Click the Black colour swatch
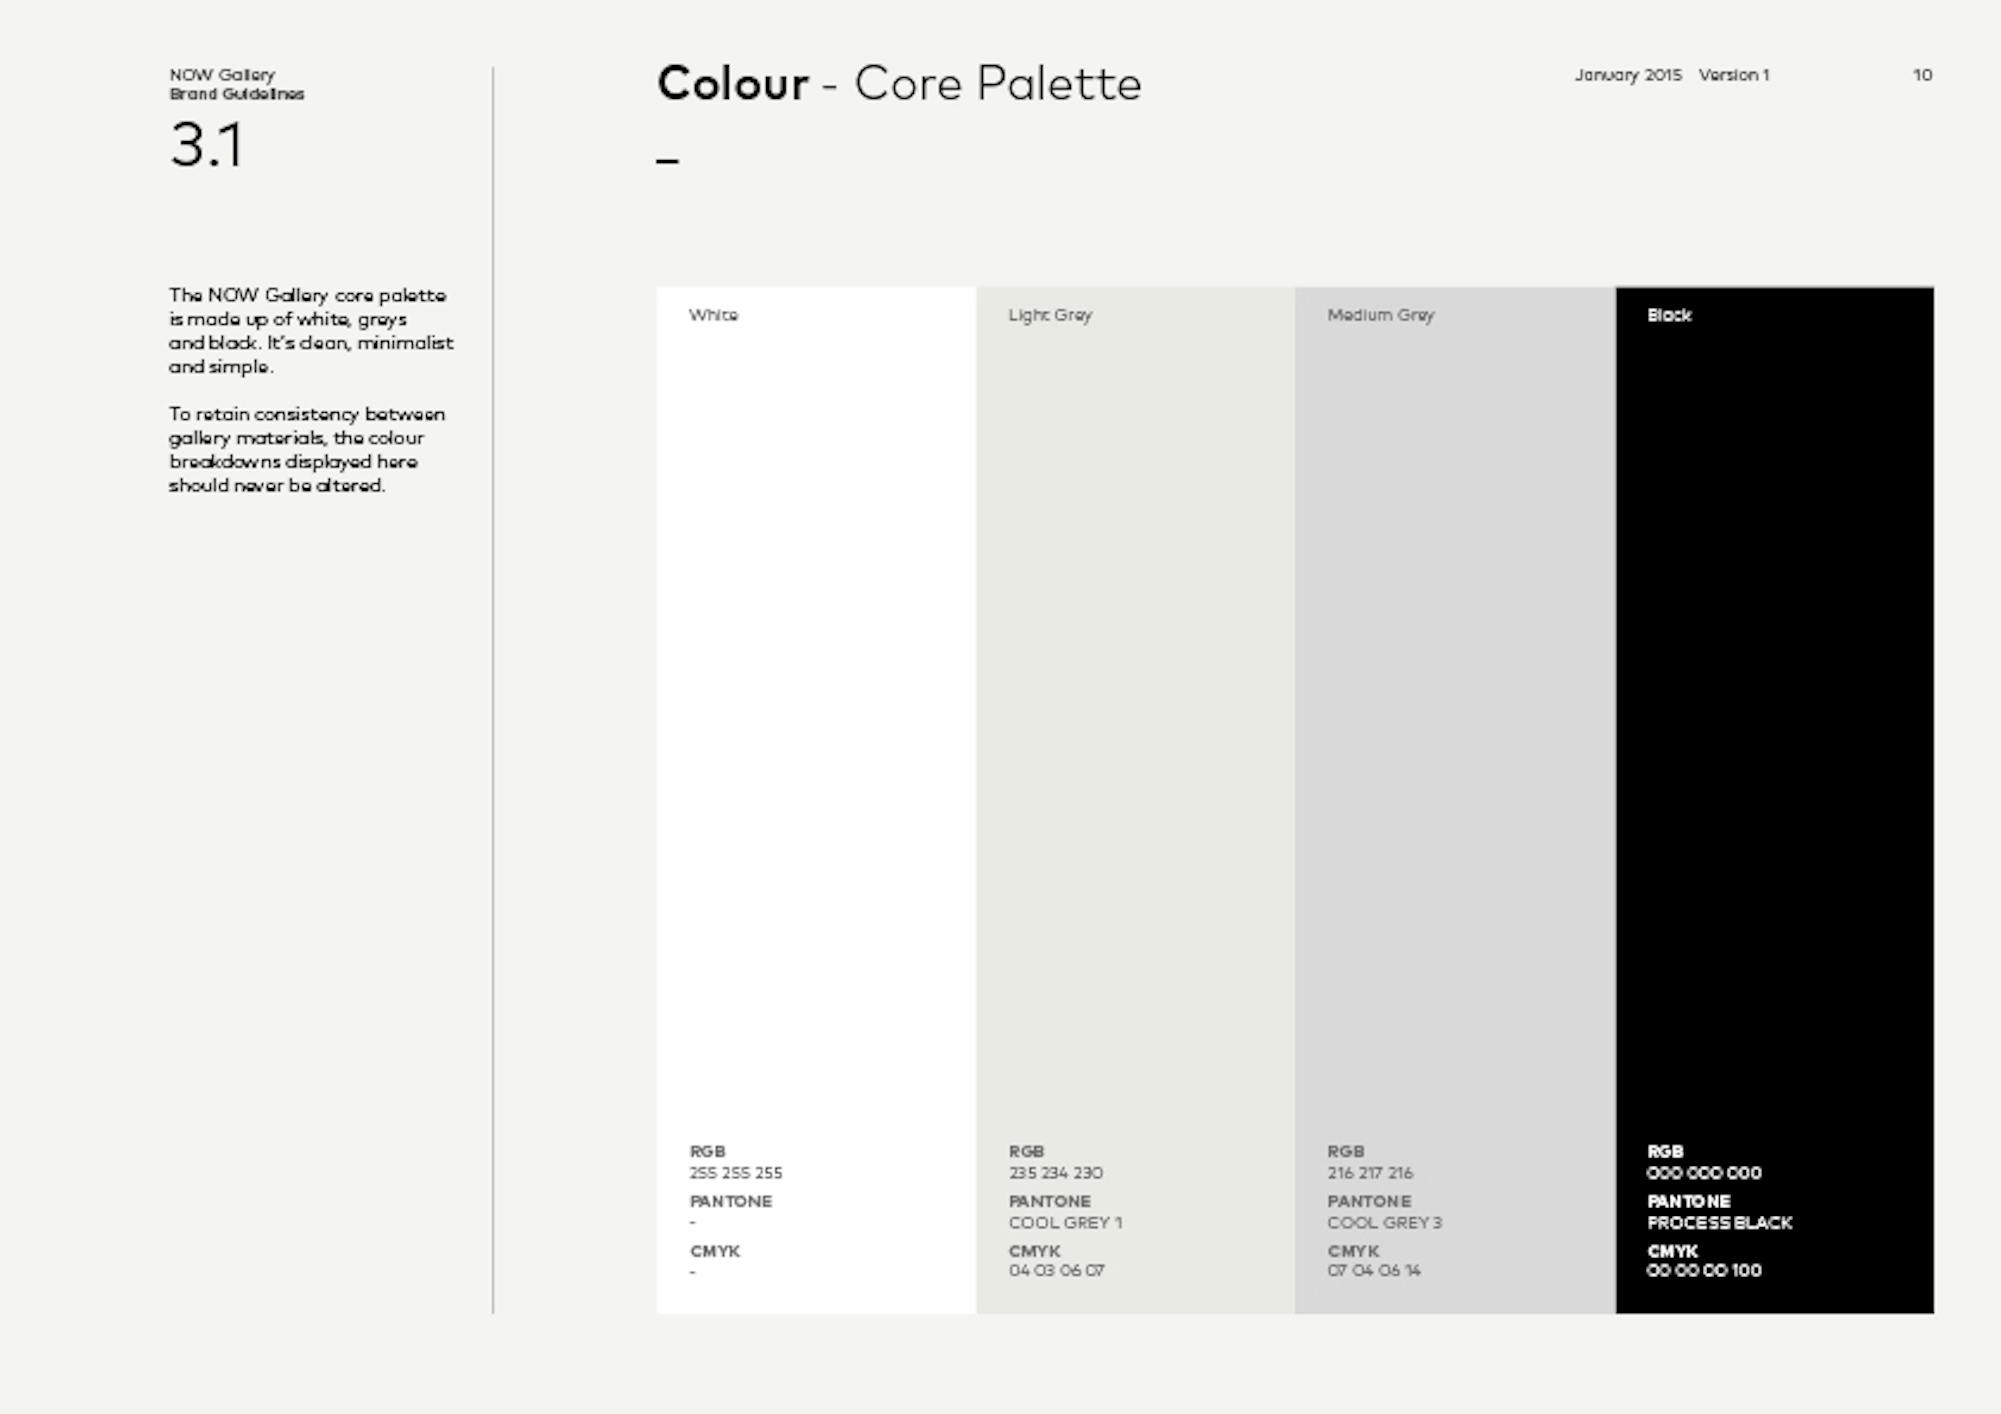Screen dimensions: 2001x1414 tap(1774, 700)
